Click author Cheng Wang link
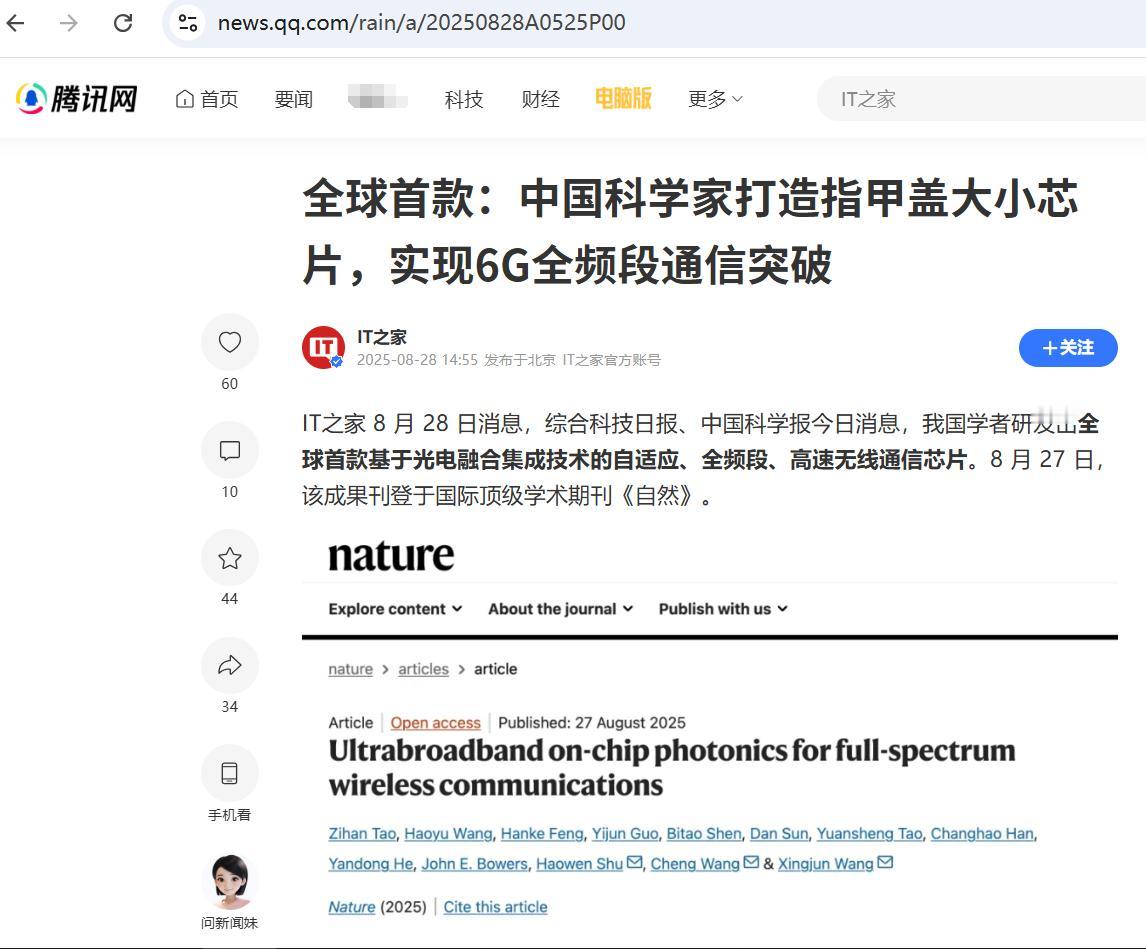This screenshot has width=1146, height=949. point(695,863)
